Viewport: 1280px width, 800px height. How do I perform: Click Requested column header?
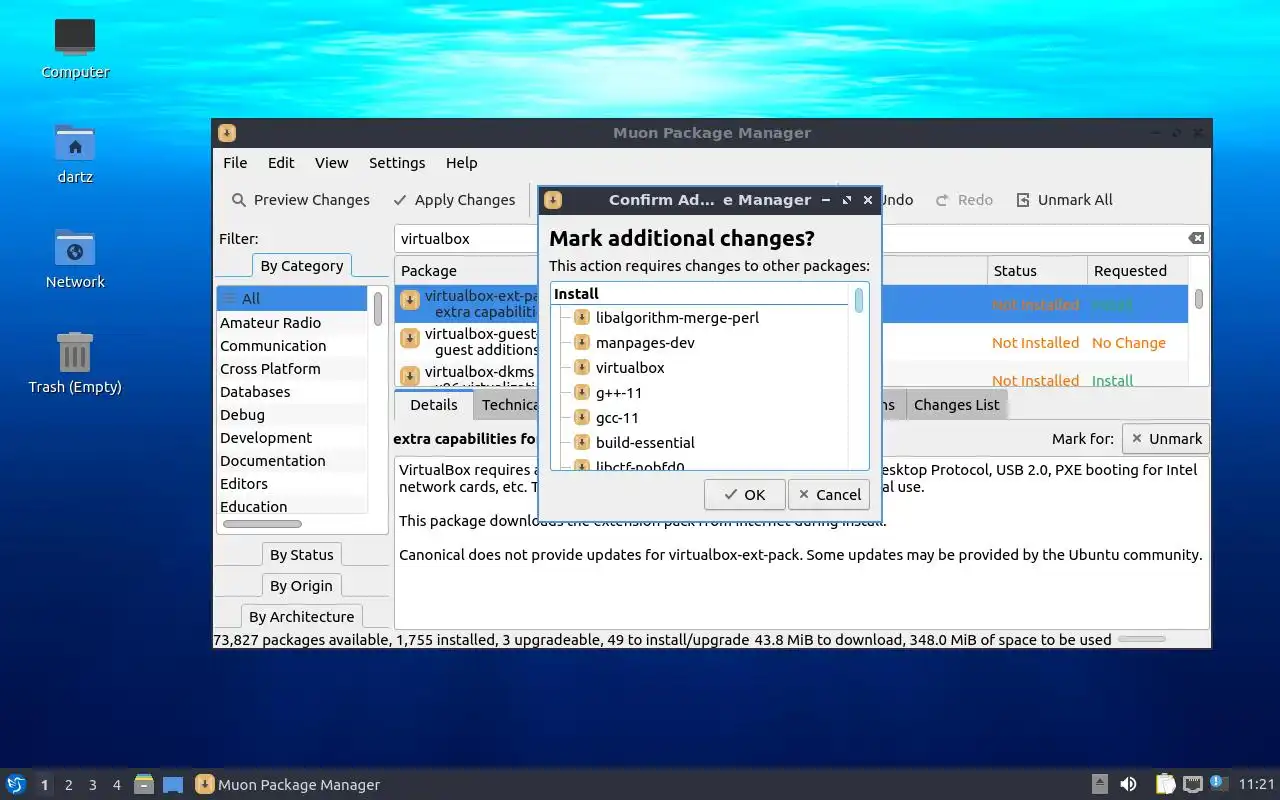click(1138, 271)
